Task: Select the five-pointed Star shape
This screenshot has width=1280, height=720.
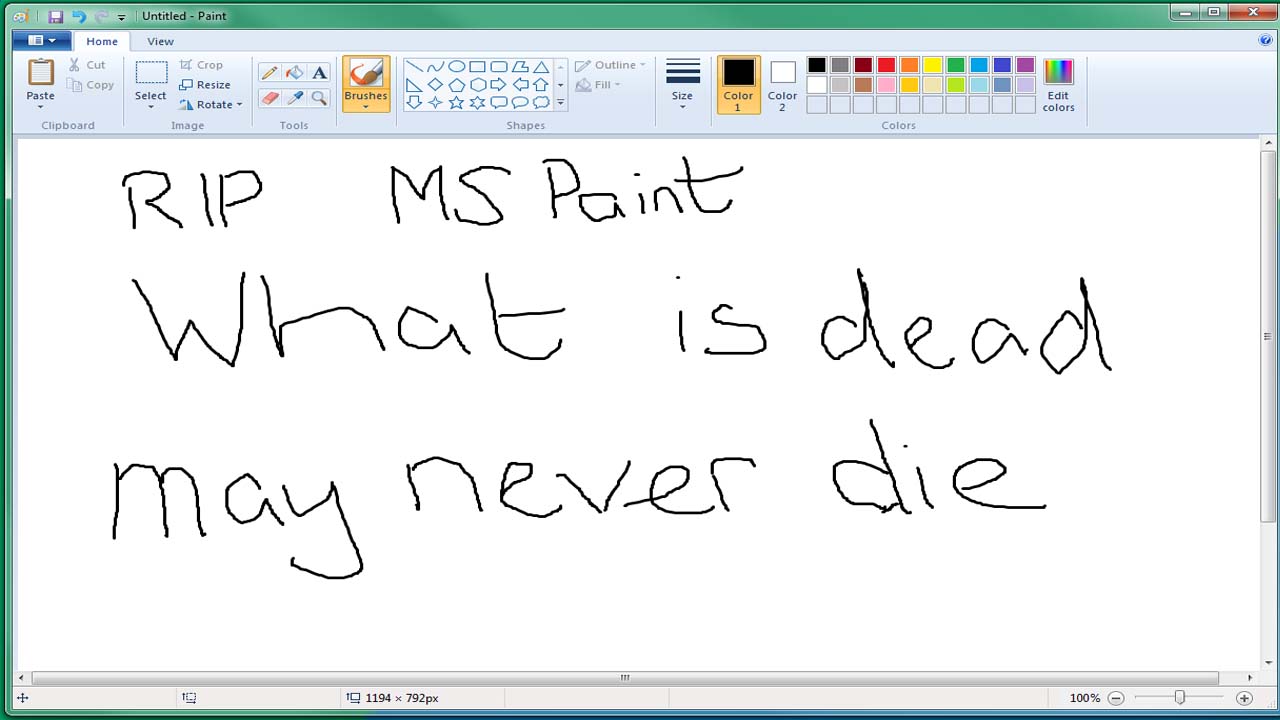Action: tap(456, 102)
